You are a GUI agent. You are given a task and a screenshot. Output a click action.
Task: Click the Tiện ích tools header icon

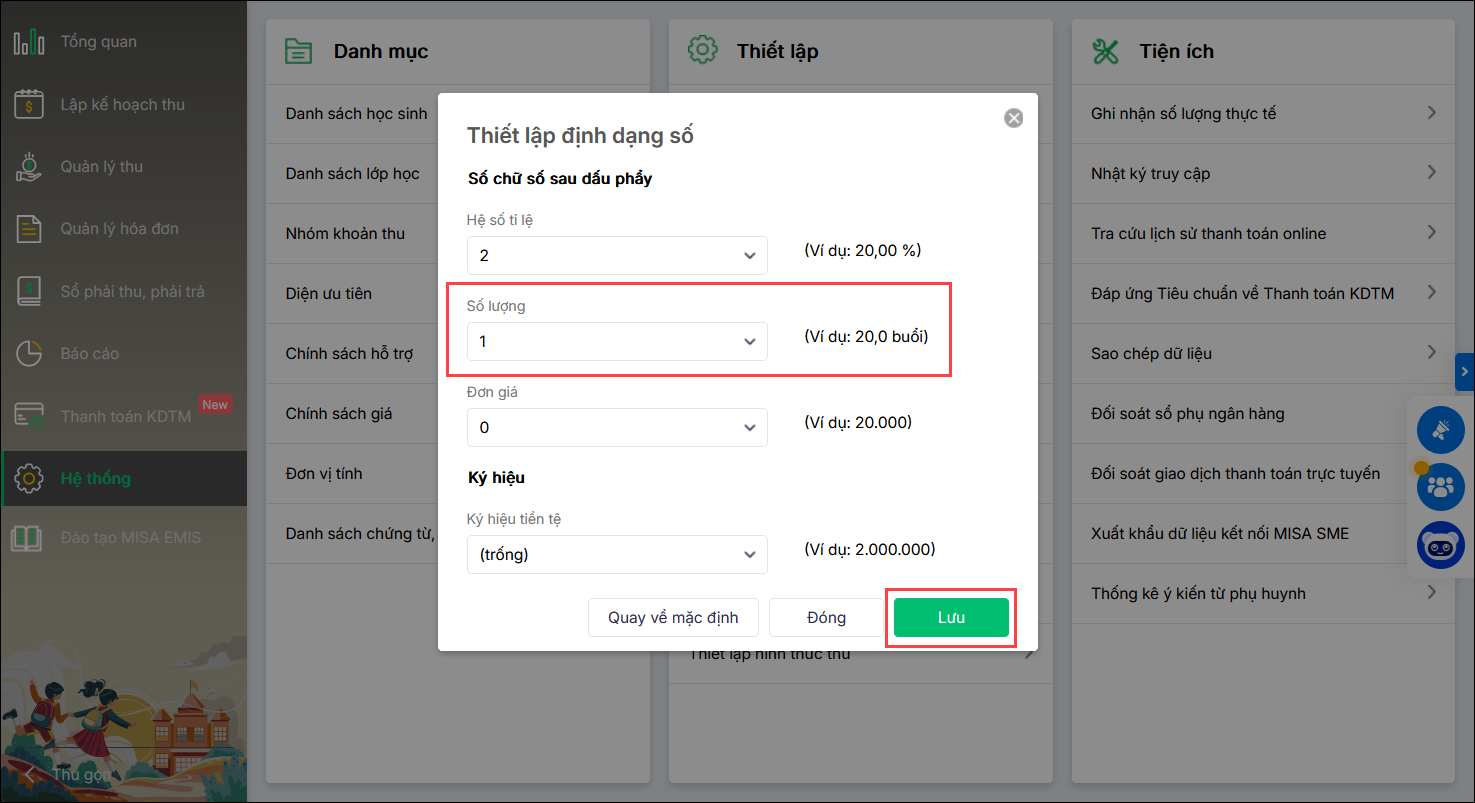tap(1106, 51)
